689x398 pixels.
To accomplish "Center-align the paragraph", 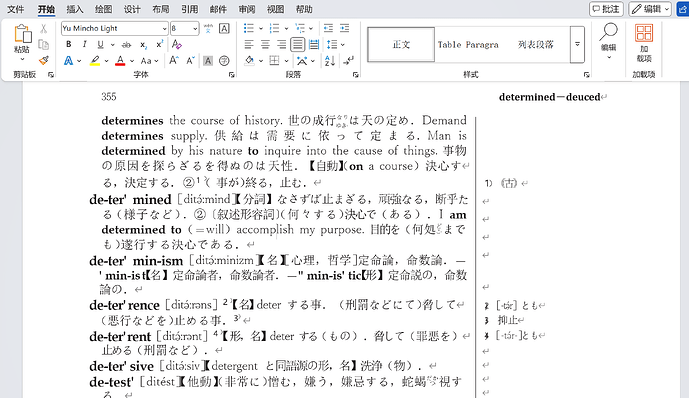I will point(265,44).
